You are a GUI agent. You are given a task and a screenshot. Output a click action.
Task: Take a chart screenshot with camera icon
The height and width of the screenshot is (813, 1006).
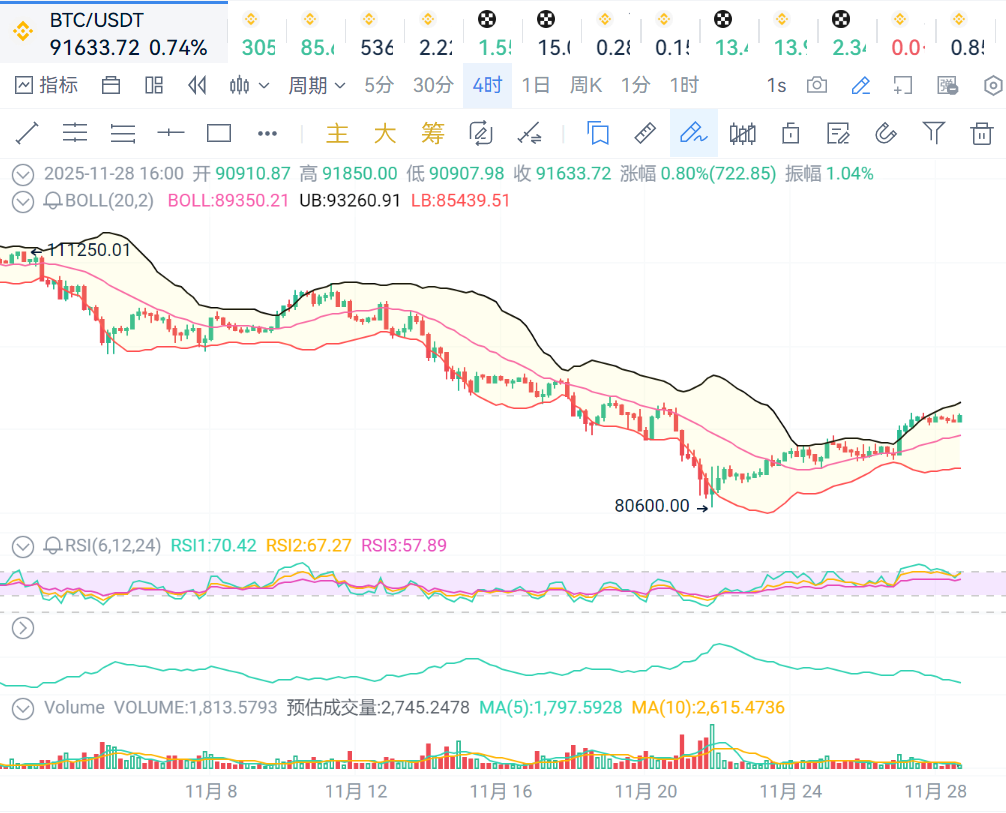(817, 85)
